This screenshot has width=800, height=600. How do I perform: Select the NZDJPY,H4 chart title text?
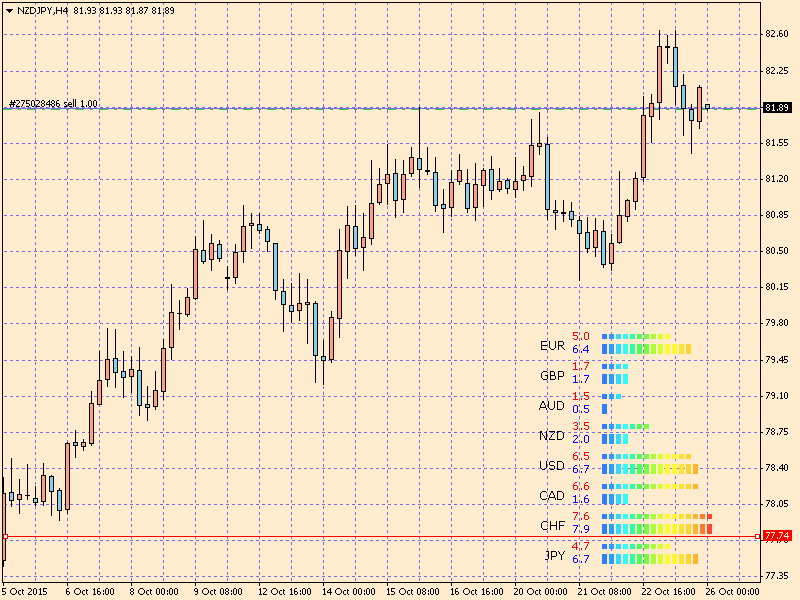coord(42,10)
